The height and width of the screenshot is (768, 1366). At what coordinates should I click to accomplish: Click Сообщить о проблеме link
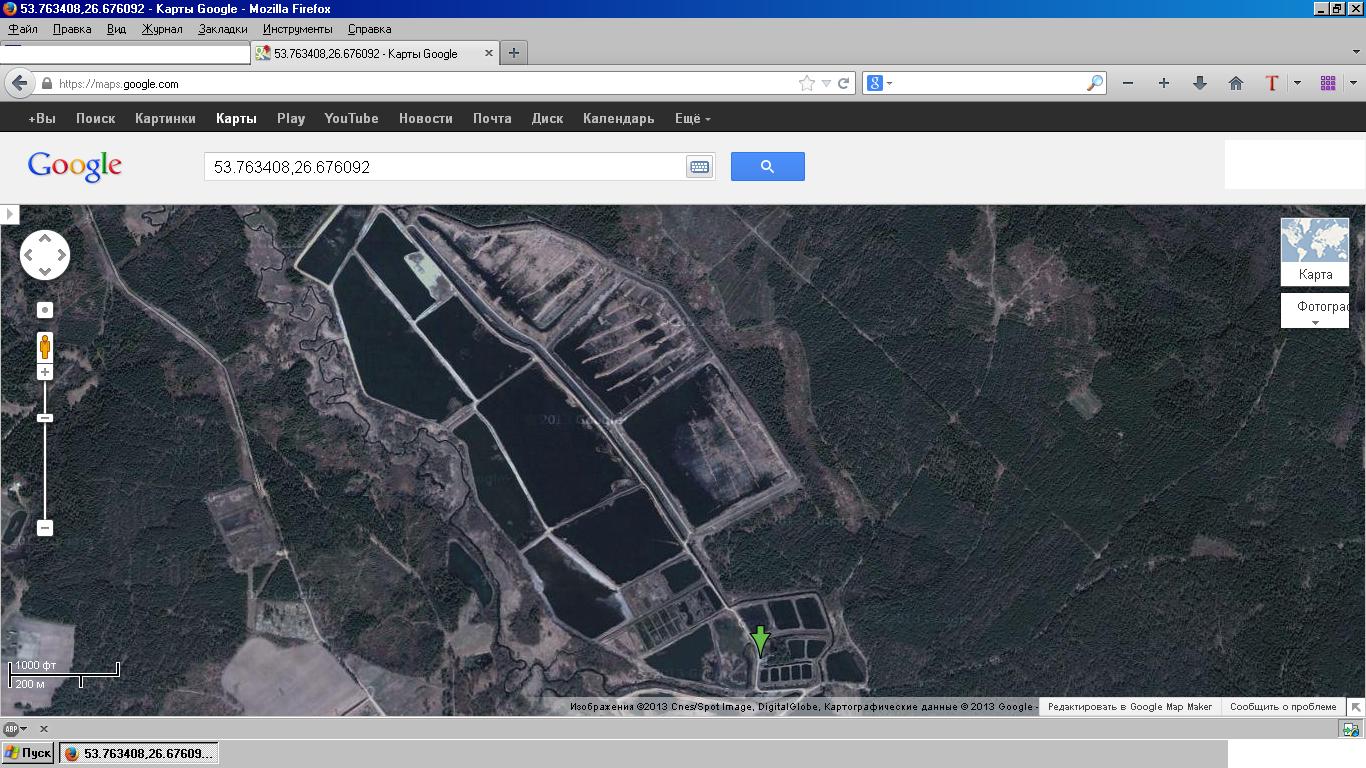tap(1283, 706)
